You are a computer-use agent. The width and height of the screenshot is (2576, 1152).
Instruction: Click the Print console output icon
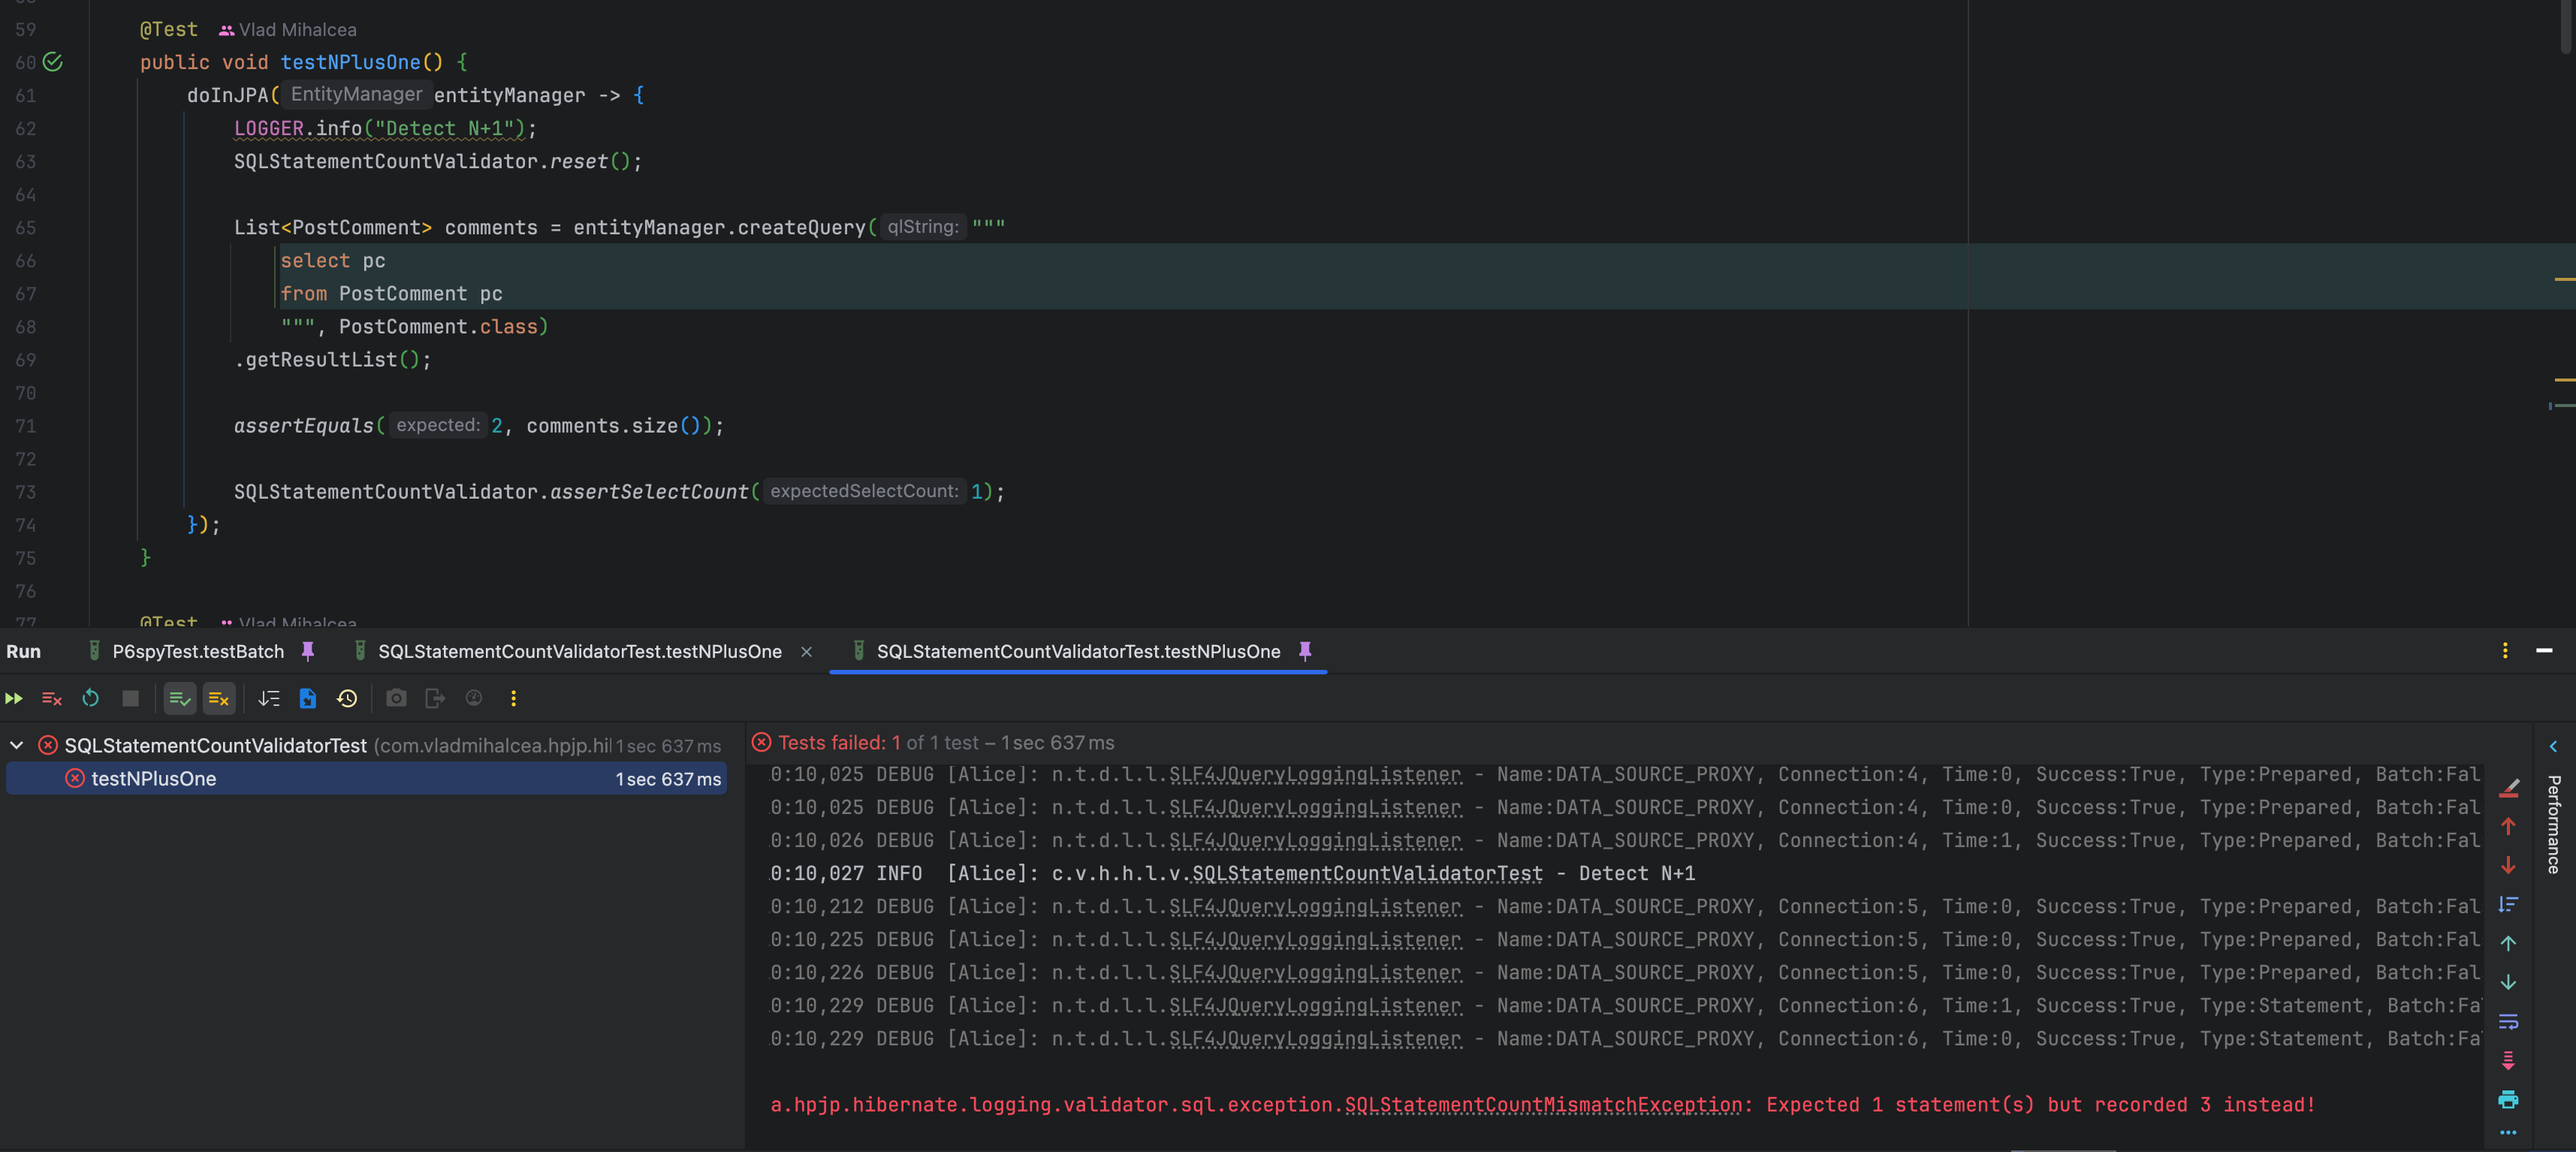pos(2507,1099)
